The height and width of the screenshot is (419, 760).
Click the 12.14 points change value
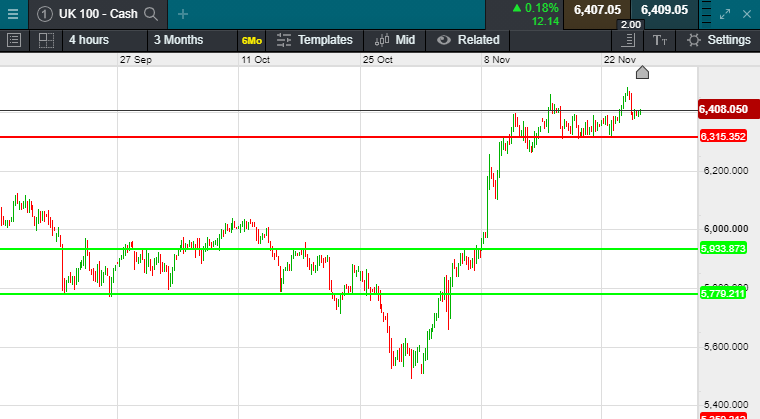point(545,21)
